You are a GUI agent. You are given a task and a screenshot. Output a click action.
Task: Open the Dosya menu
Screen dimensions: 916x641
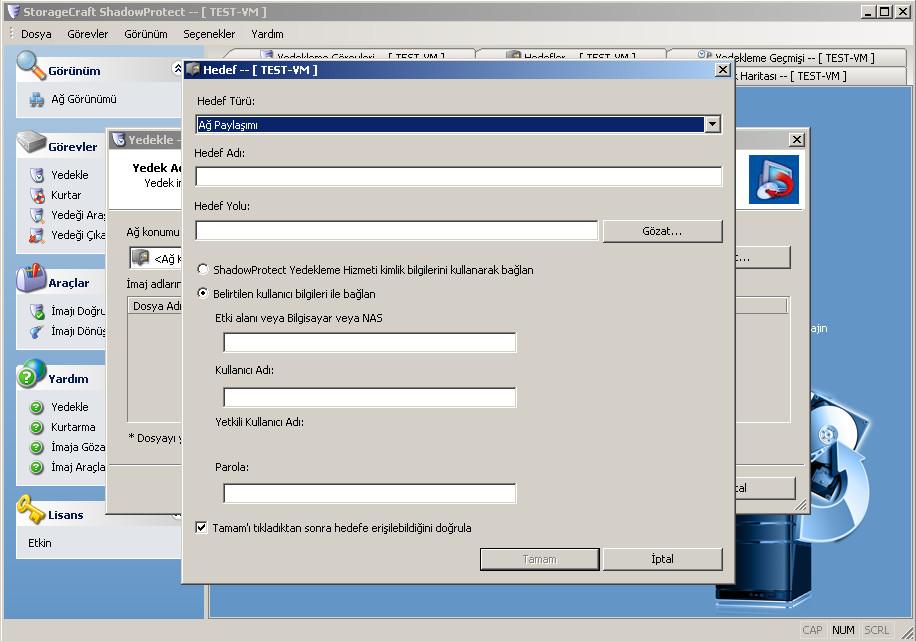(36, 34)
